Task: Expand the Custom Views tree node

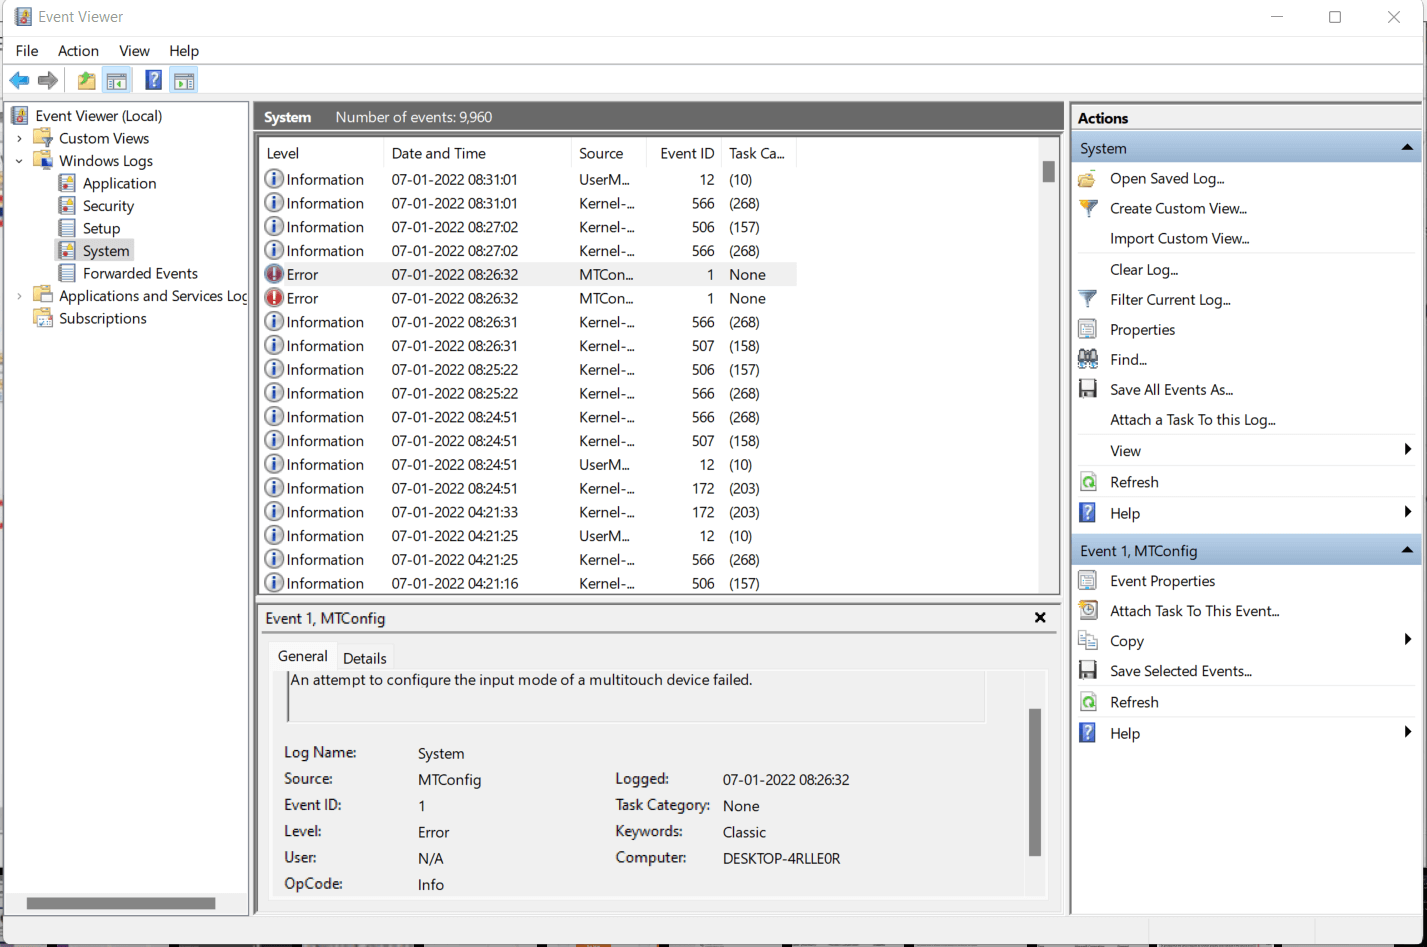Action: pos(20,138)
